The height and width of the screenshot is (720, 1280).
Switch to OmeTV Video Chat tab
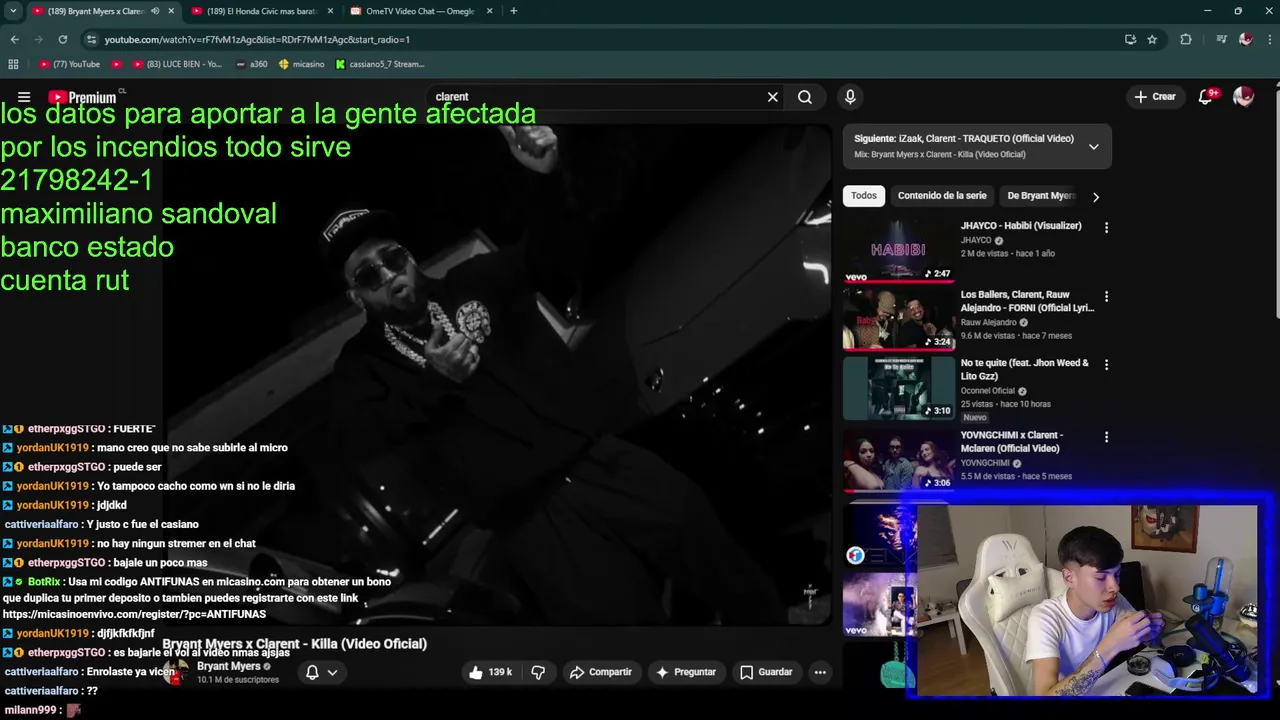point(420,11)
